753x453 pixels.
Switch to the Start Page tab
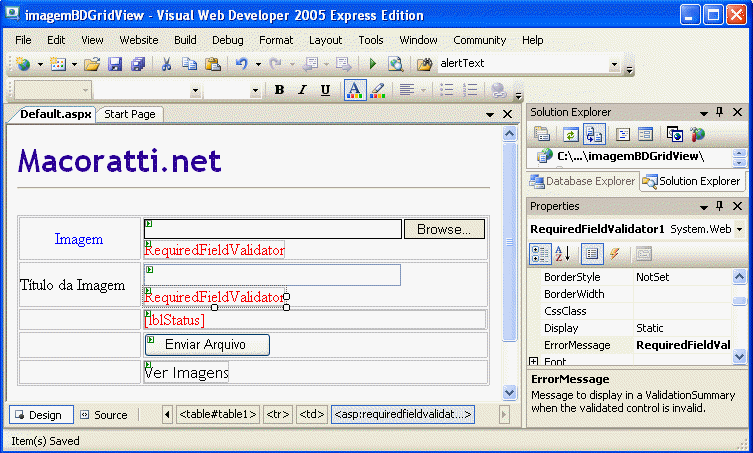130,114
